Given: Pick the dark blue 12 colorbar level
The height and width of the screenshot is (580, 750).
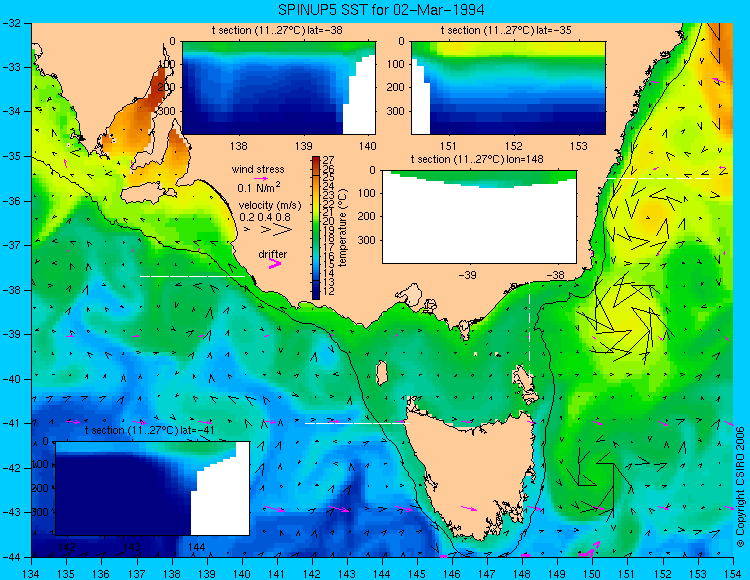Looking at the screenshot, I should 316,291.
